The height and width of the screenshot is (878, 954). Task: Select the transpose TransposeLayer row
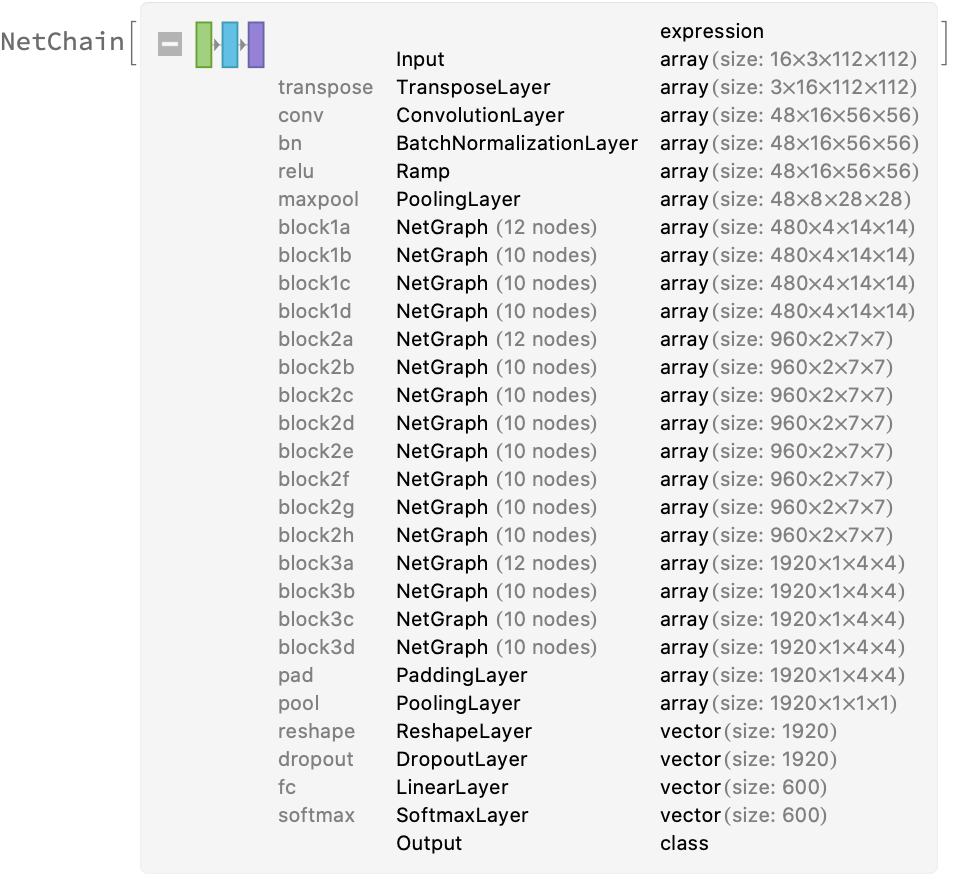click(x=472, y=87)
